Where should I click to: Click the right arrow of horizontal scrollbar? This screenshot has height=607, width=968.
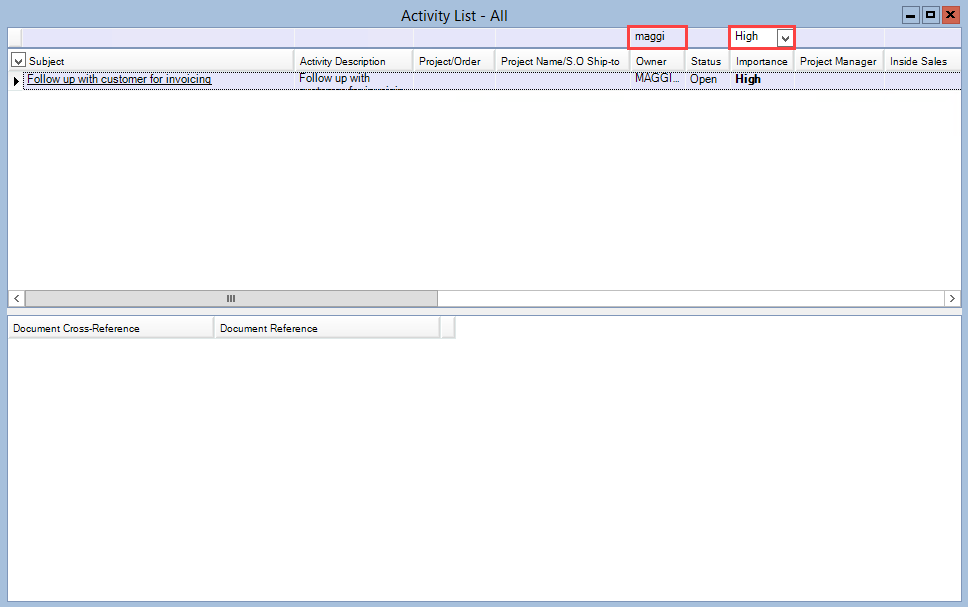click(952, 298)
